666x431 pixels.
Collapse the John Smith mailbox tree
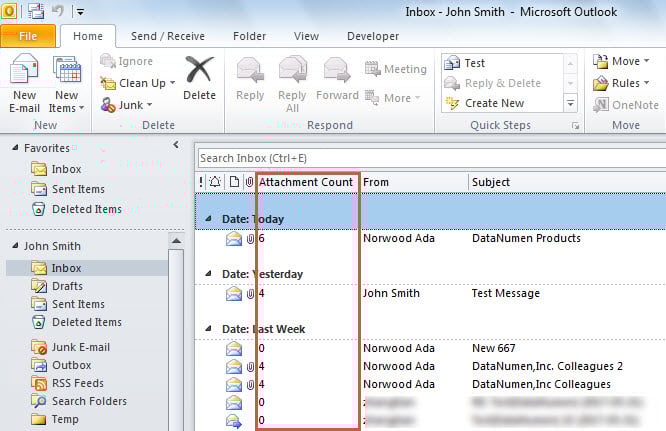tap(15, 246)
